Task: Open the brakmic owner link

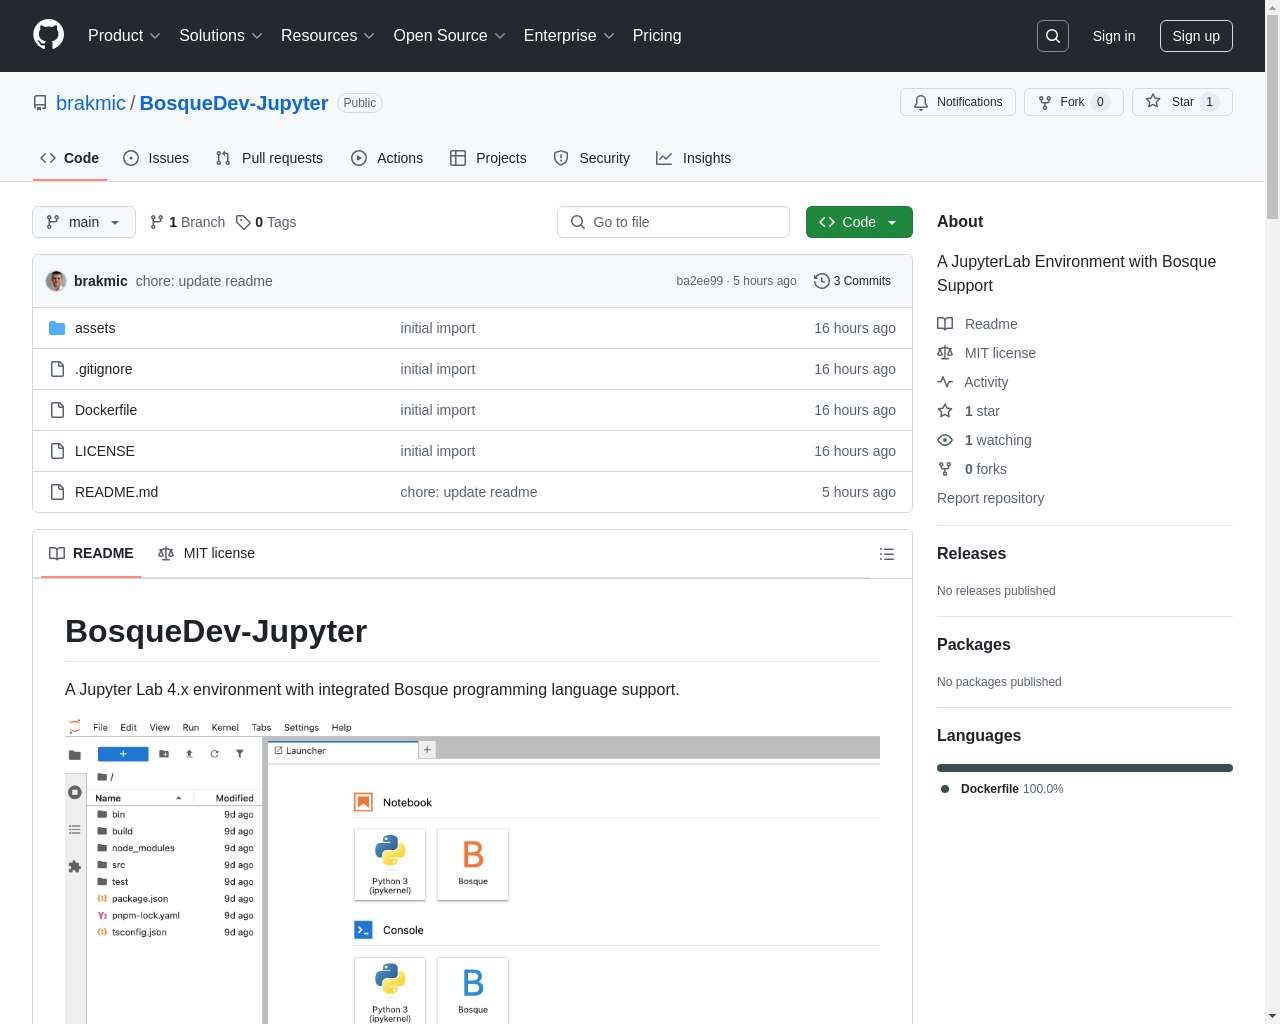Action: 91,103
